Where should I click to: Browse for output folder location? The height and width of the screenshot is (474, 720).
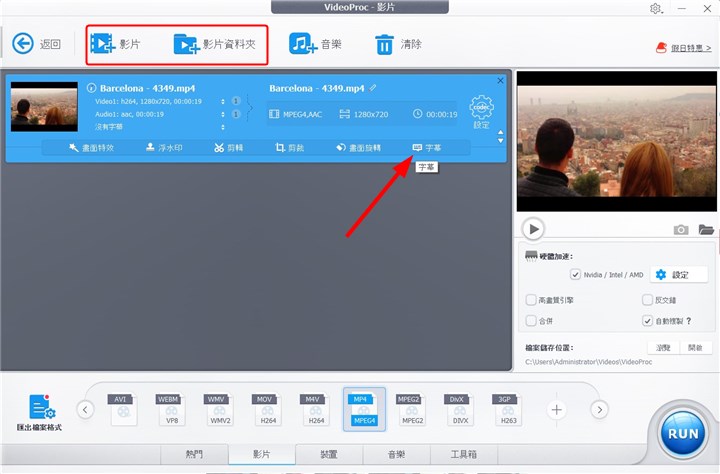click(663, 348)
